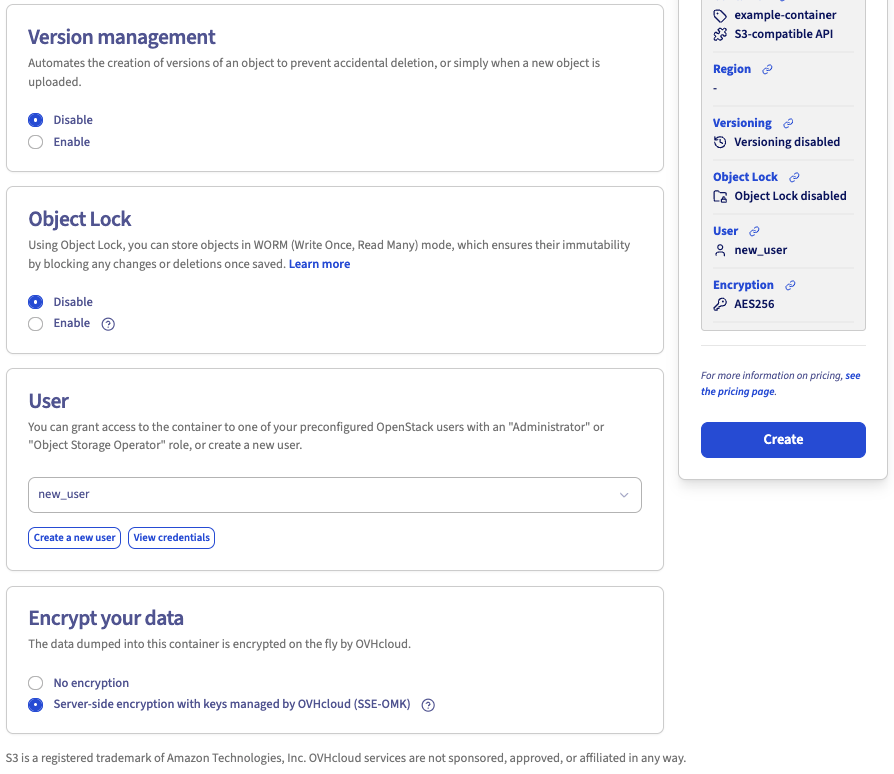The width and height of the screenshot is (894, 774).
Task: Click the person icon beside new_user
Action: pos(720,250)
